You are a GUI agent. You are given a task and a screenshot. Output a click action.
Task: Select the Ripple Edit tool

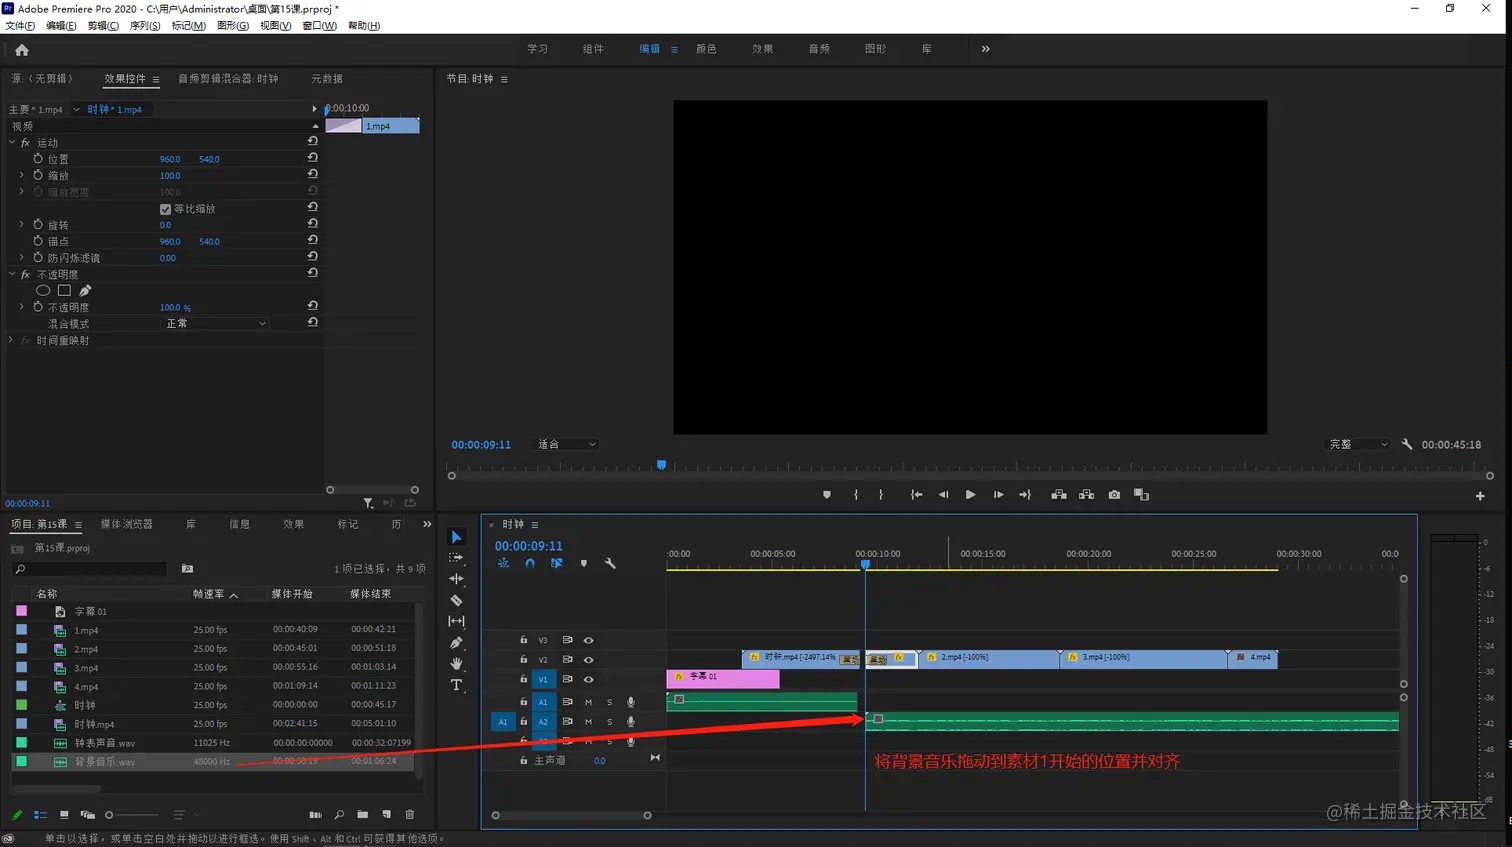click(x=457, y=579)
